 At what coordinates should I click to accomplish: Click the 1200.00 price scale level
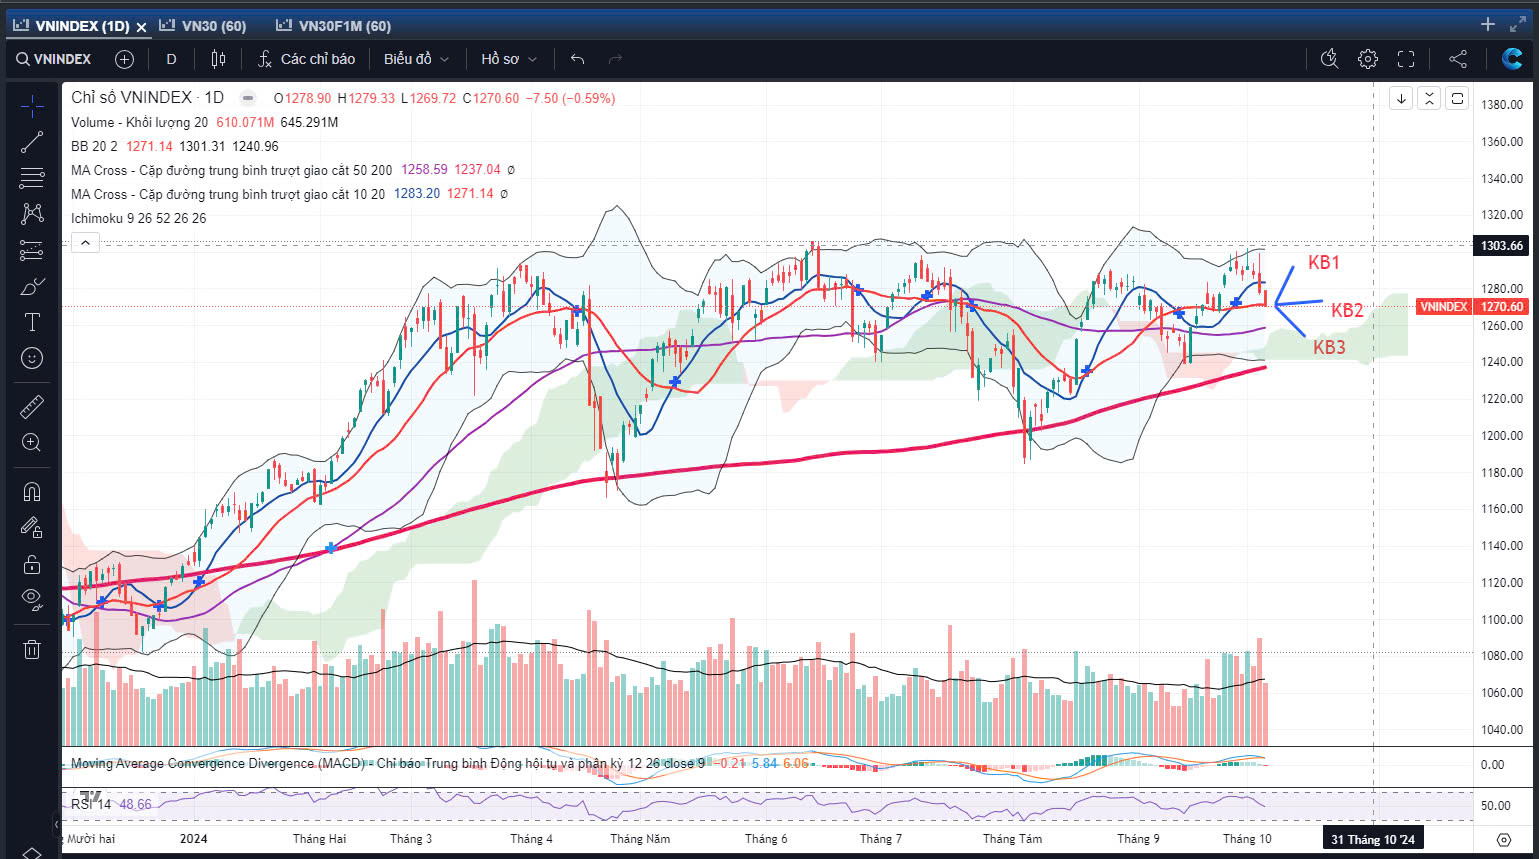(1502, 436)
